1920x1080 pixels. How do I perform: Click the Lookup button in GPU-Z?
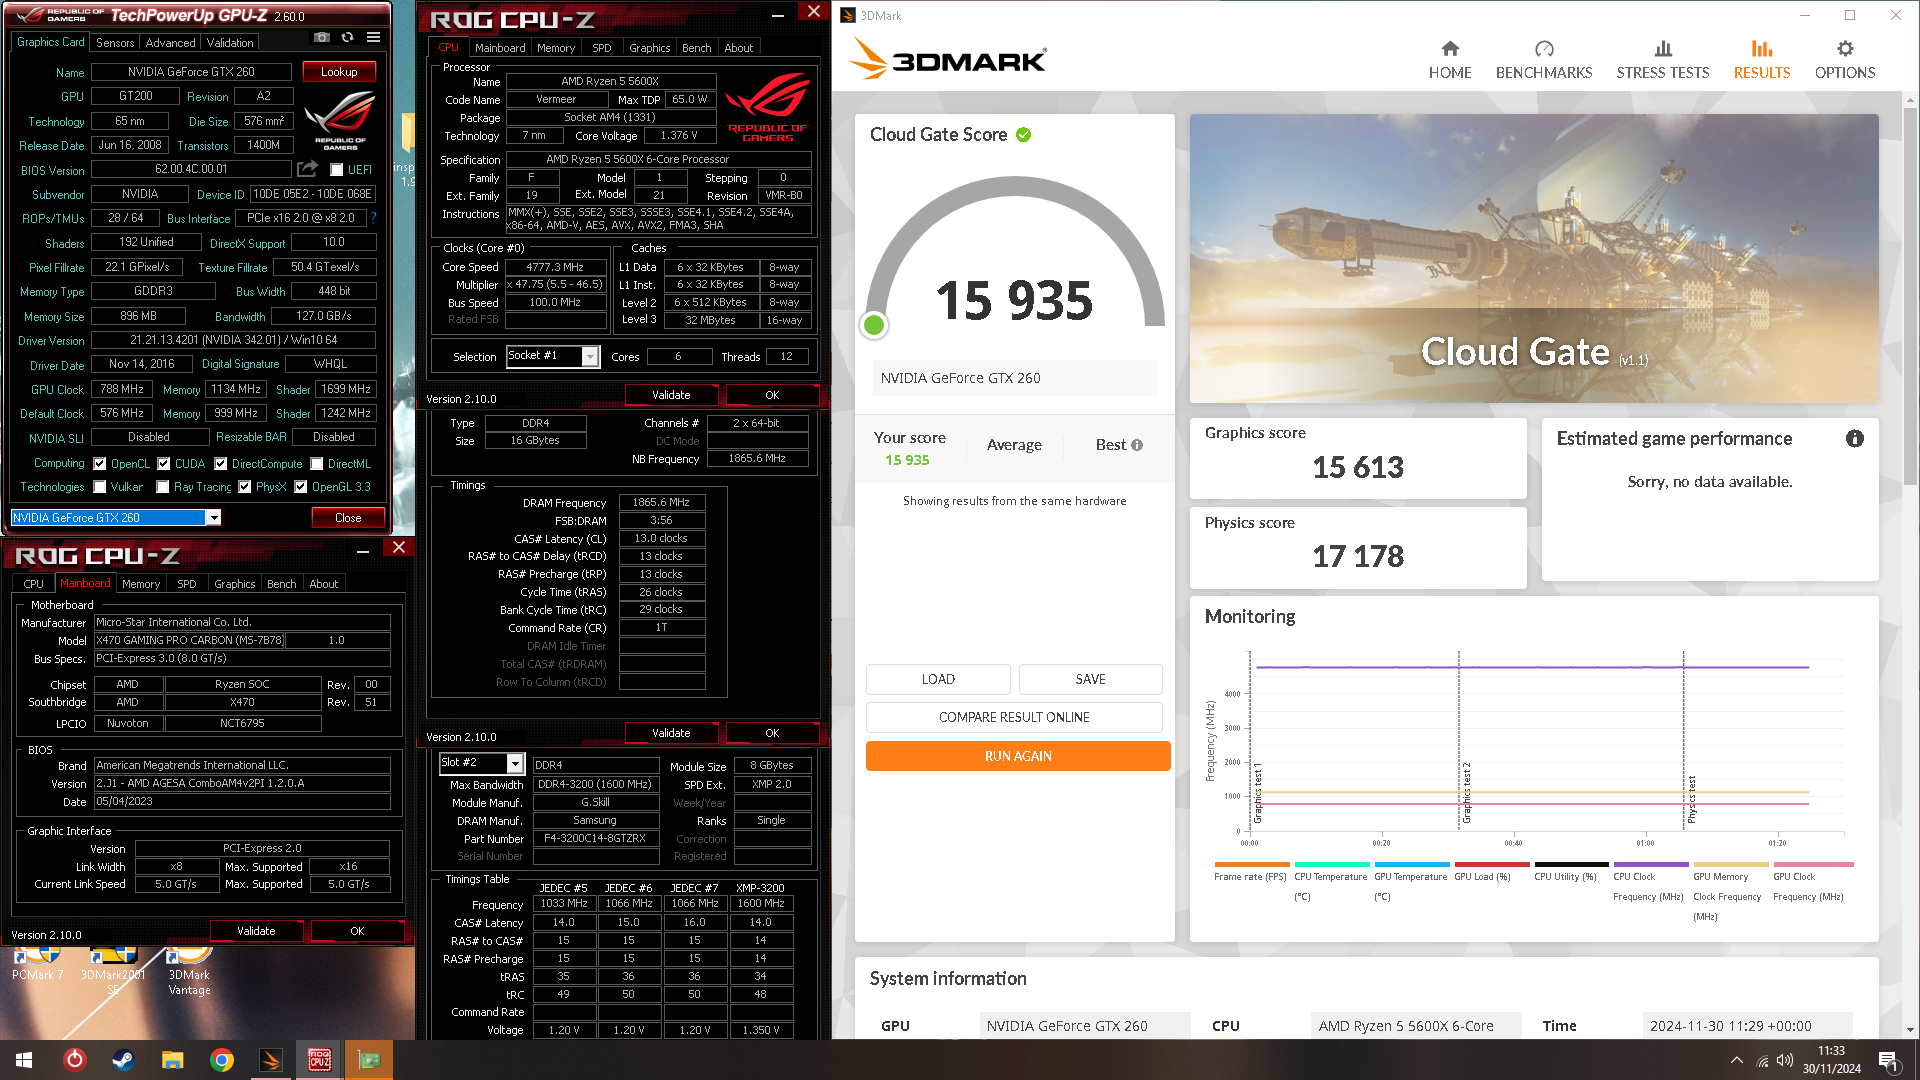click(x=339, y=72)
